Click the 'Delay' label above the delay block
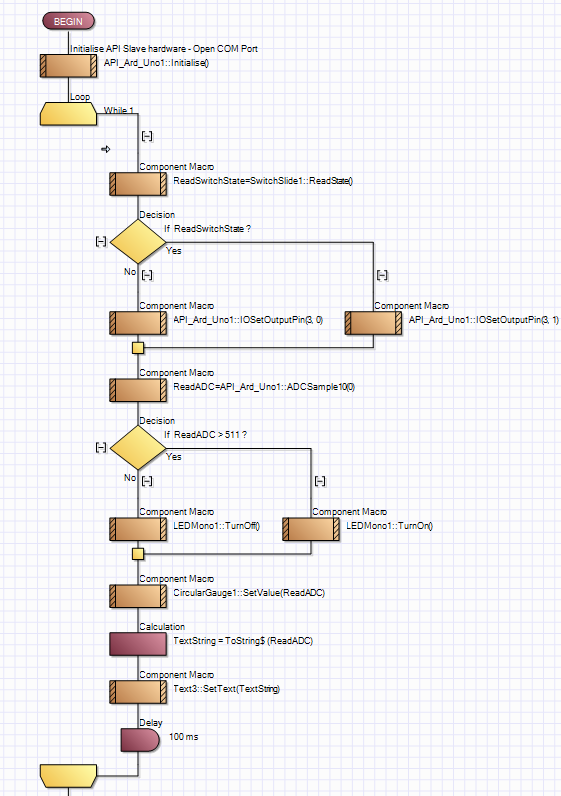Screen dimensions: 561x796 click(x=151, y=722)
